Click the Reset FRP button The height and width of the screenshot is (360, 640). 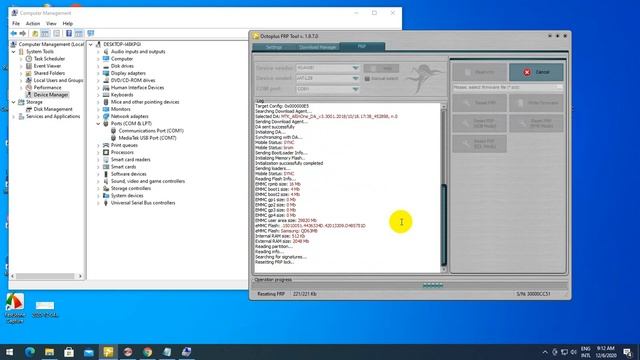pos(480,103)
